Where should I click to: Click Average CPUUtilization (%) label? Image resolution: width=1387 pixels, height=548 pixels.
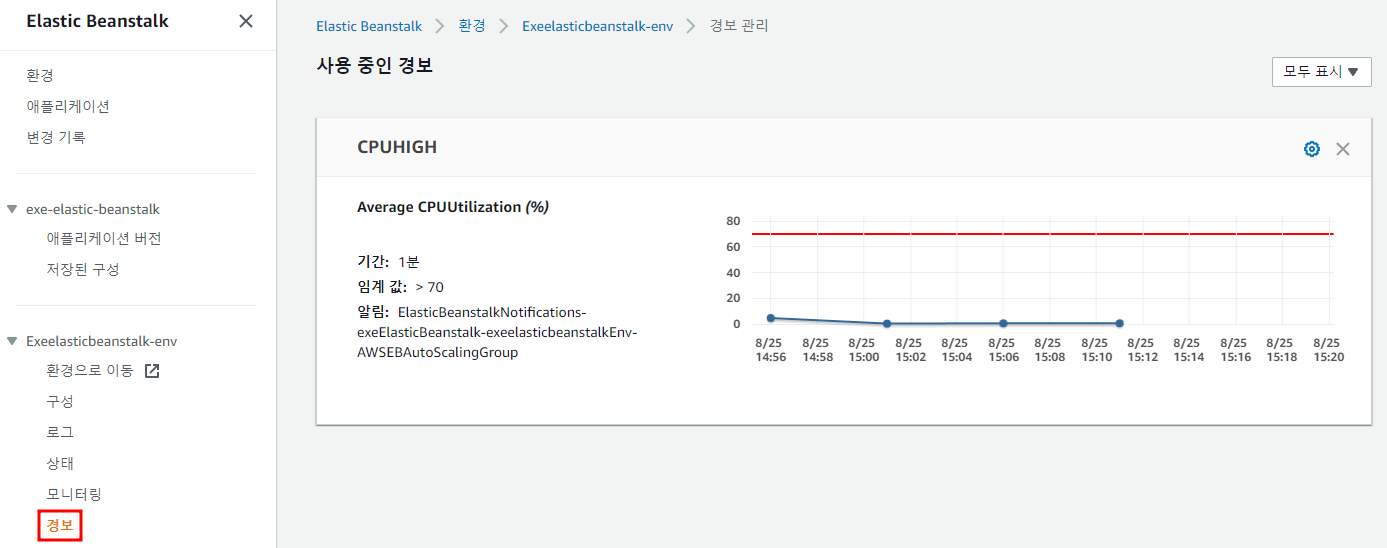tap(453, 207)
